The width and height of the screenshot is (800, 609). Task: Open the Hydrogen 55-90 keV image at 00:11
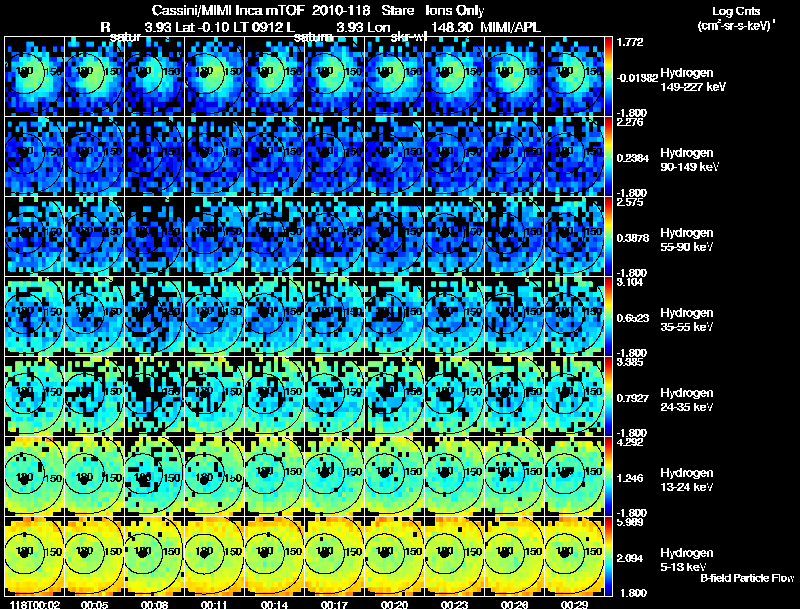point(214,236)
